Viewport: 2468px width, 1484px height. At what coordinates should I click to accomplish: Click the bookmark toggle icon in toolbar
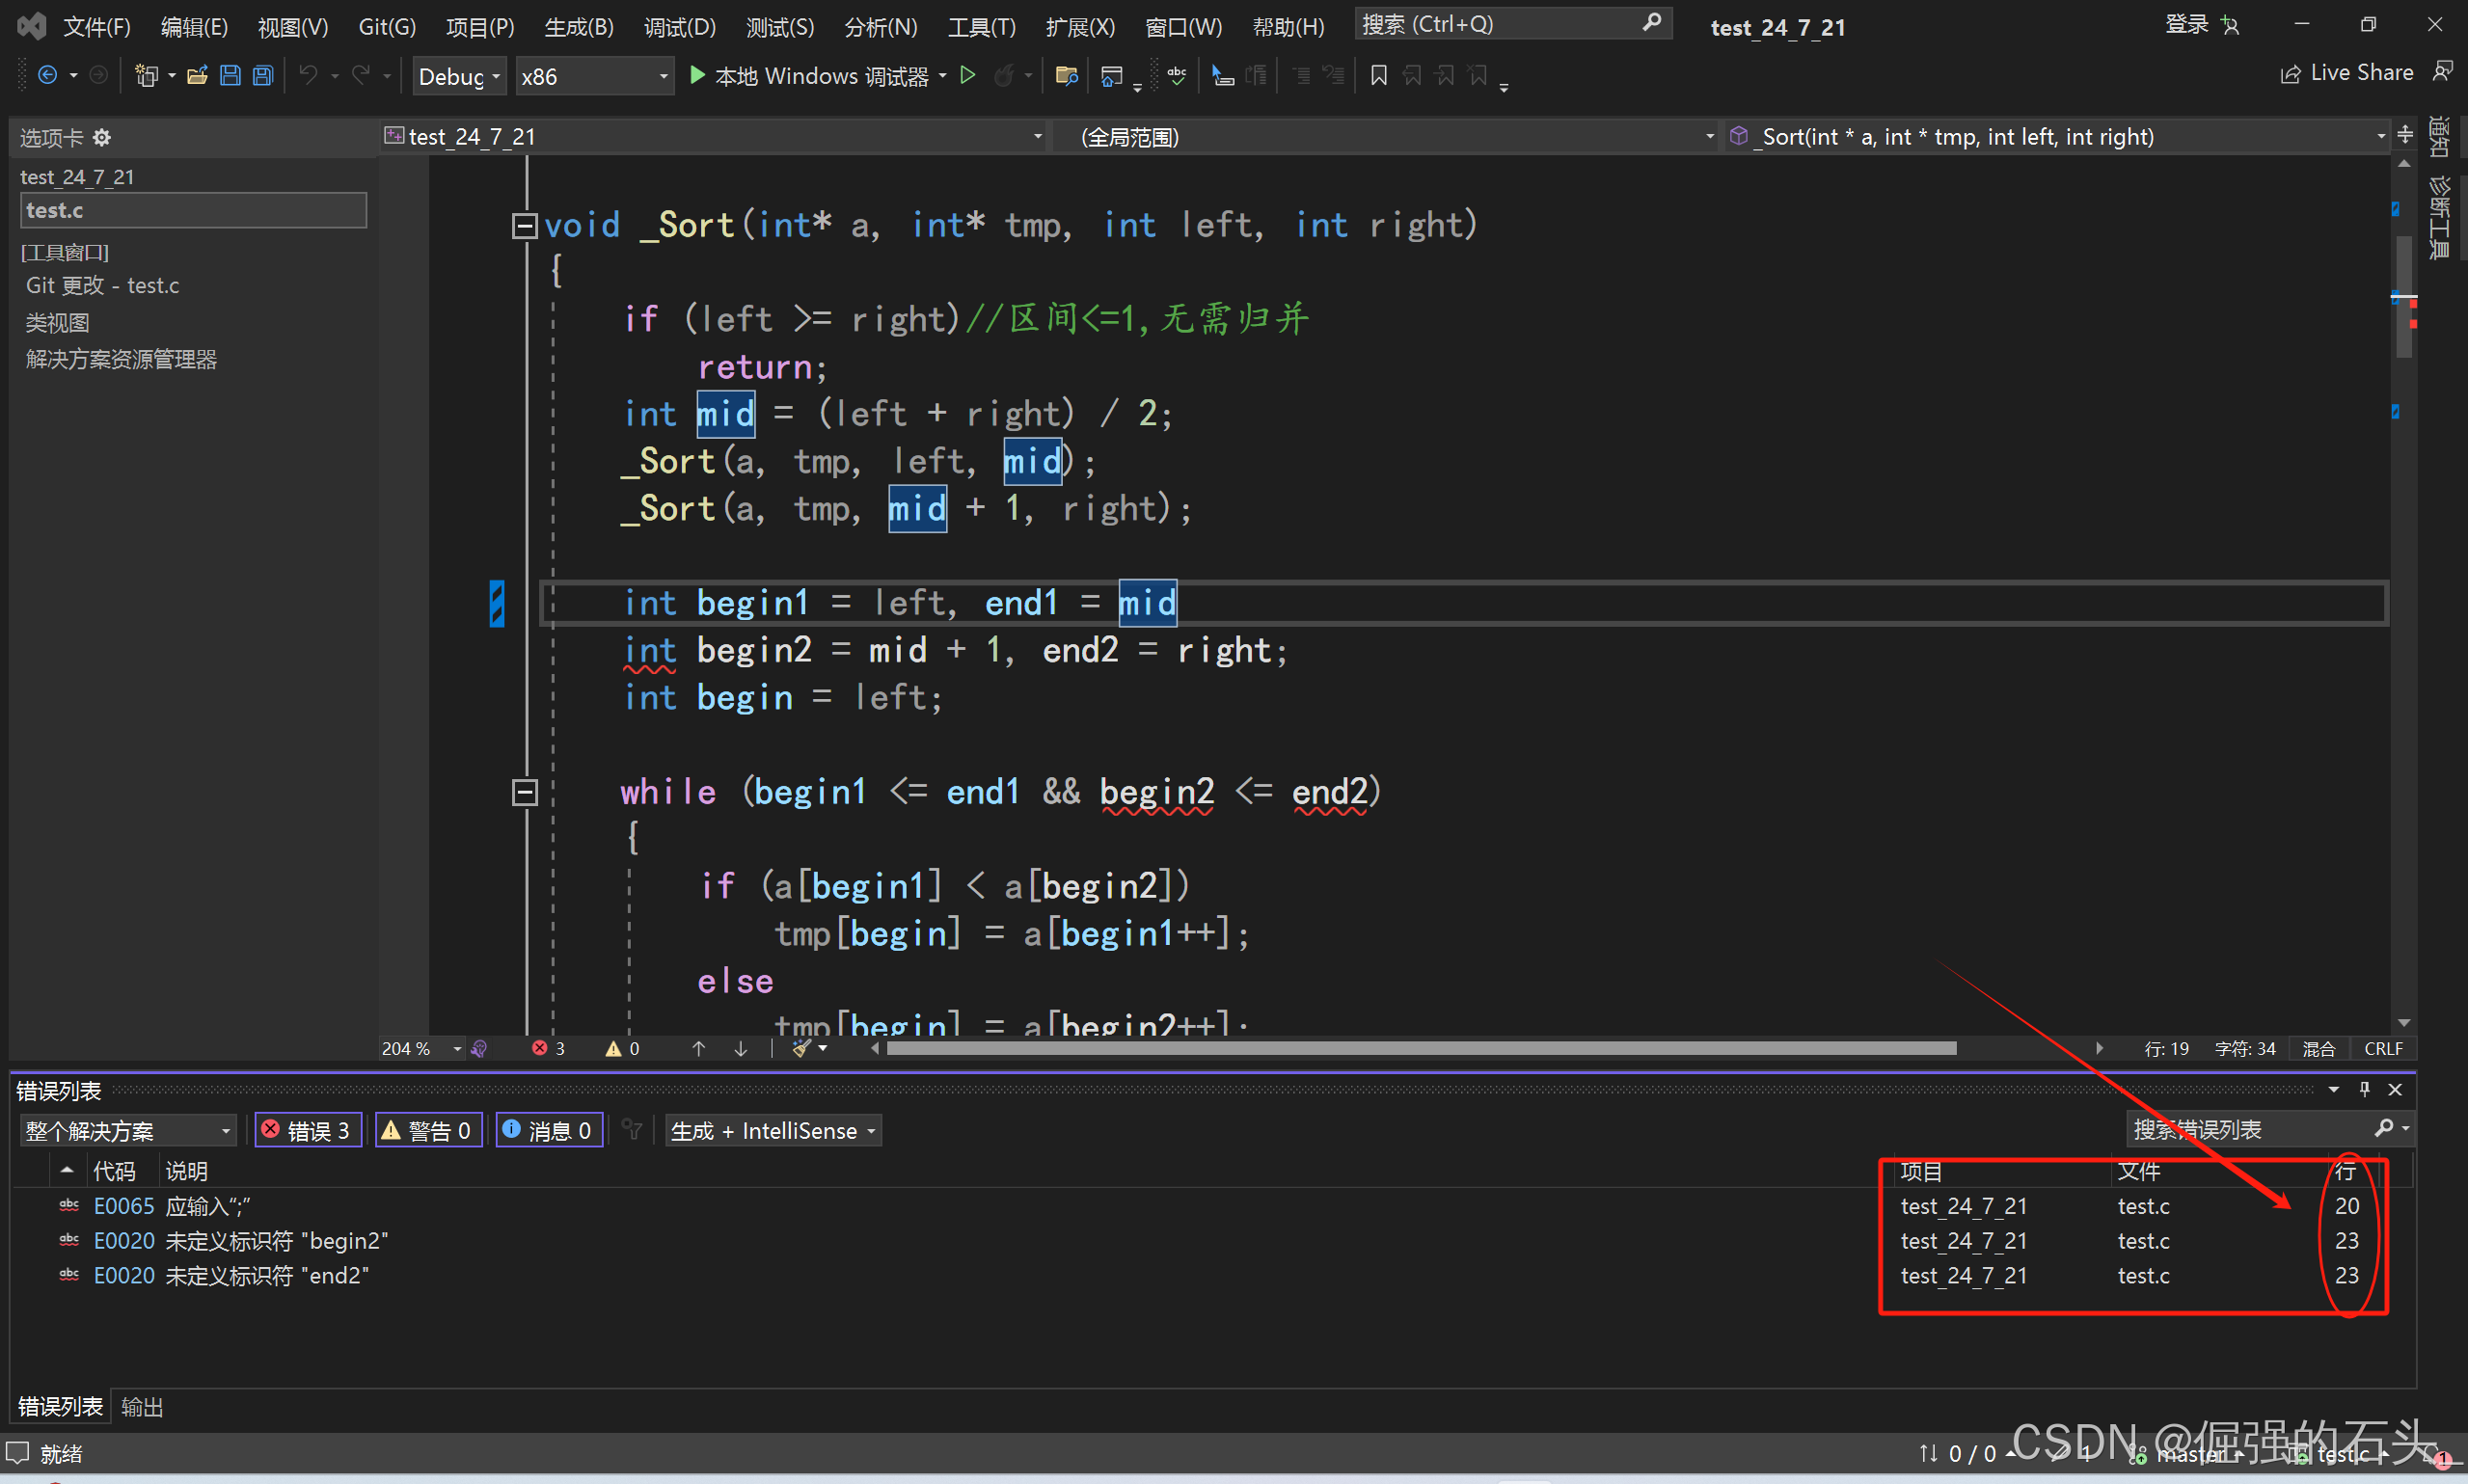click(1378, 76)
